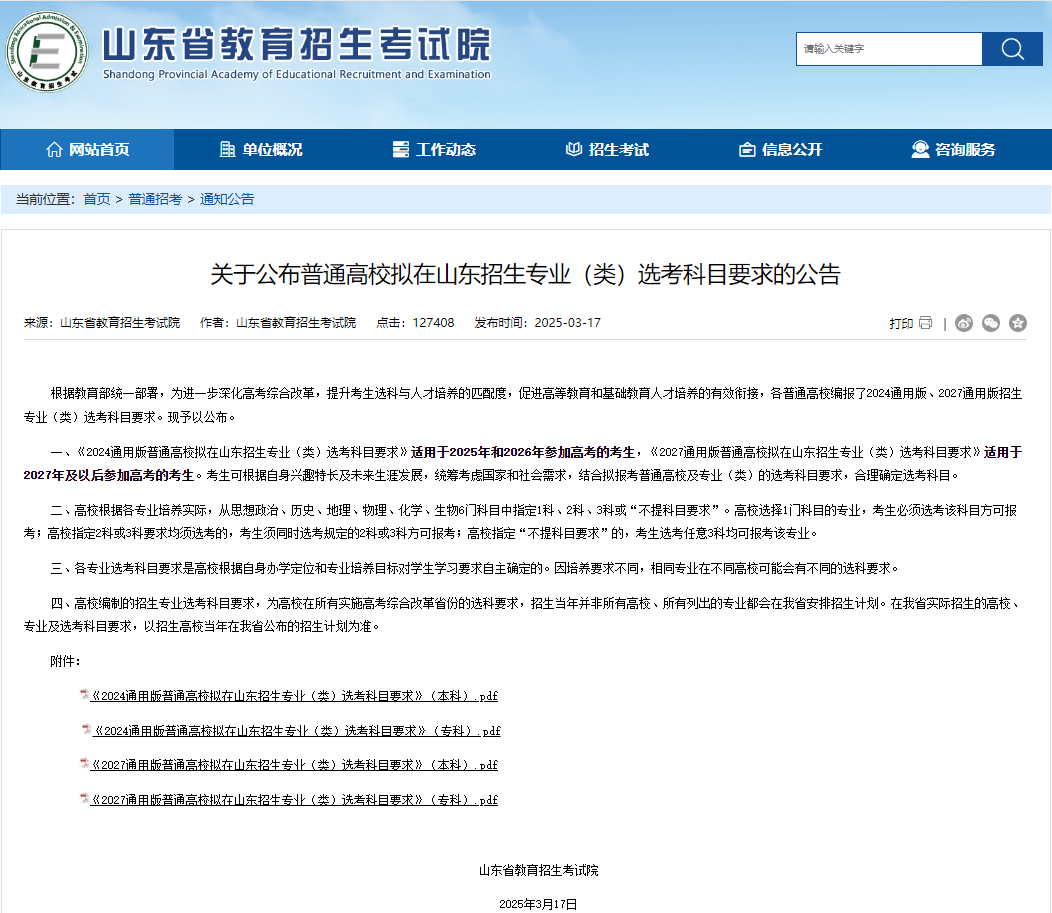Go to 招生考试 menu item
The height and width of the screenshot is (913, 1052).
pyautogui.click(x=607, y=150)
